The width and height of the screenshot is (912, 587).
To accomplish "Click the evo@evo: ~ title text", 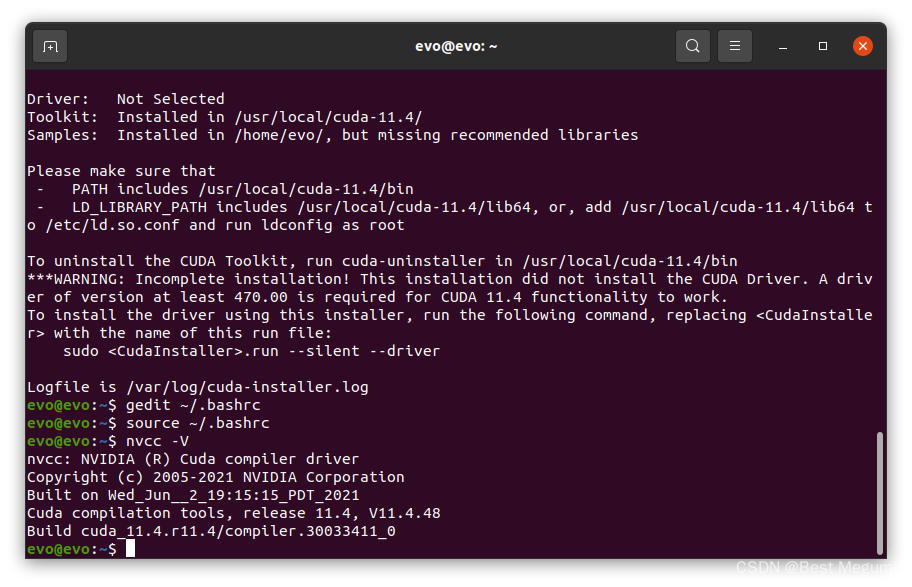I will (456, 45).
